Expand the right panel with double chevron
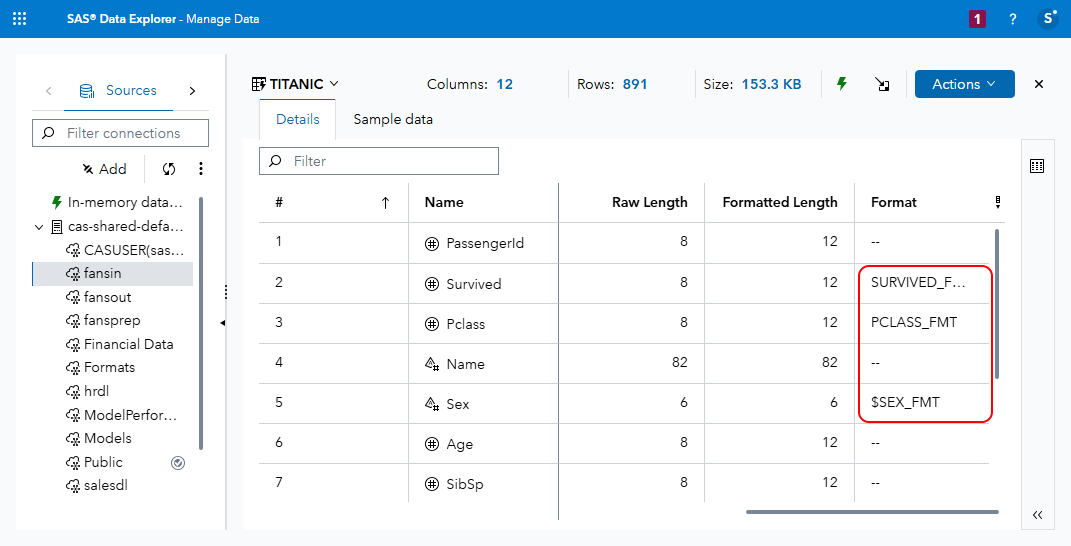Image resolution: width=1071 pixels, height=546 pixels. click(1038, 515)
